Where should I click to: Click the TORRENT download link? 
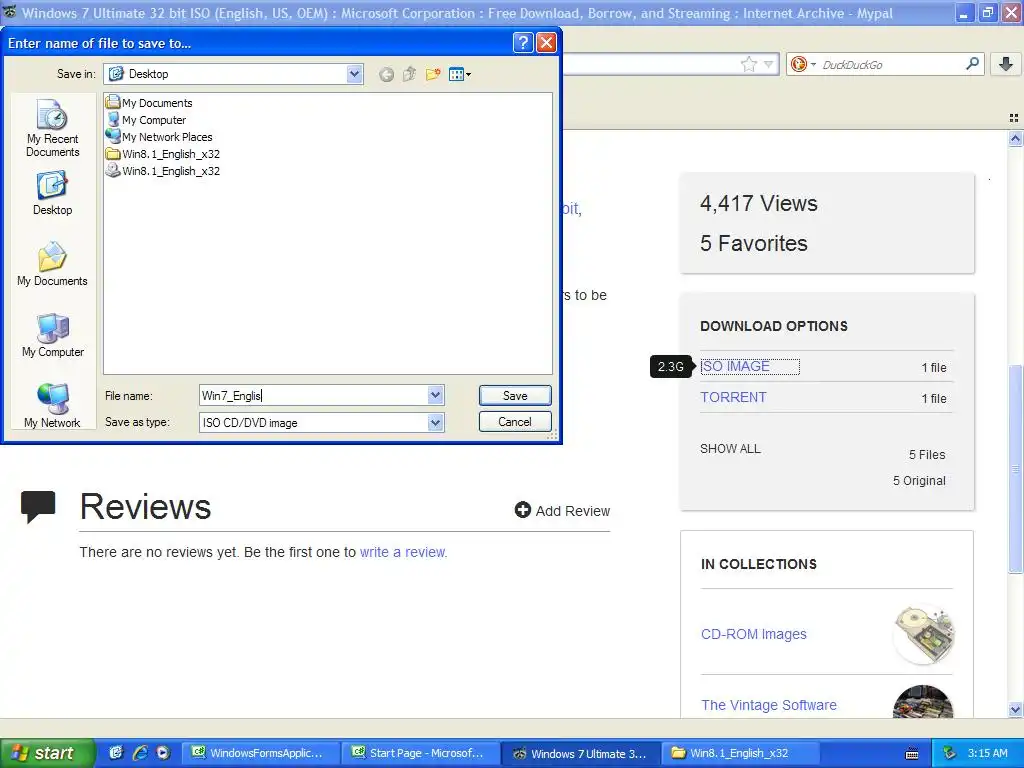tap(733, 397)
